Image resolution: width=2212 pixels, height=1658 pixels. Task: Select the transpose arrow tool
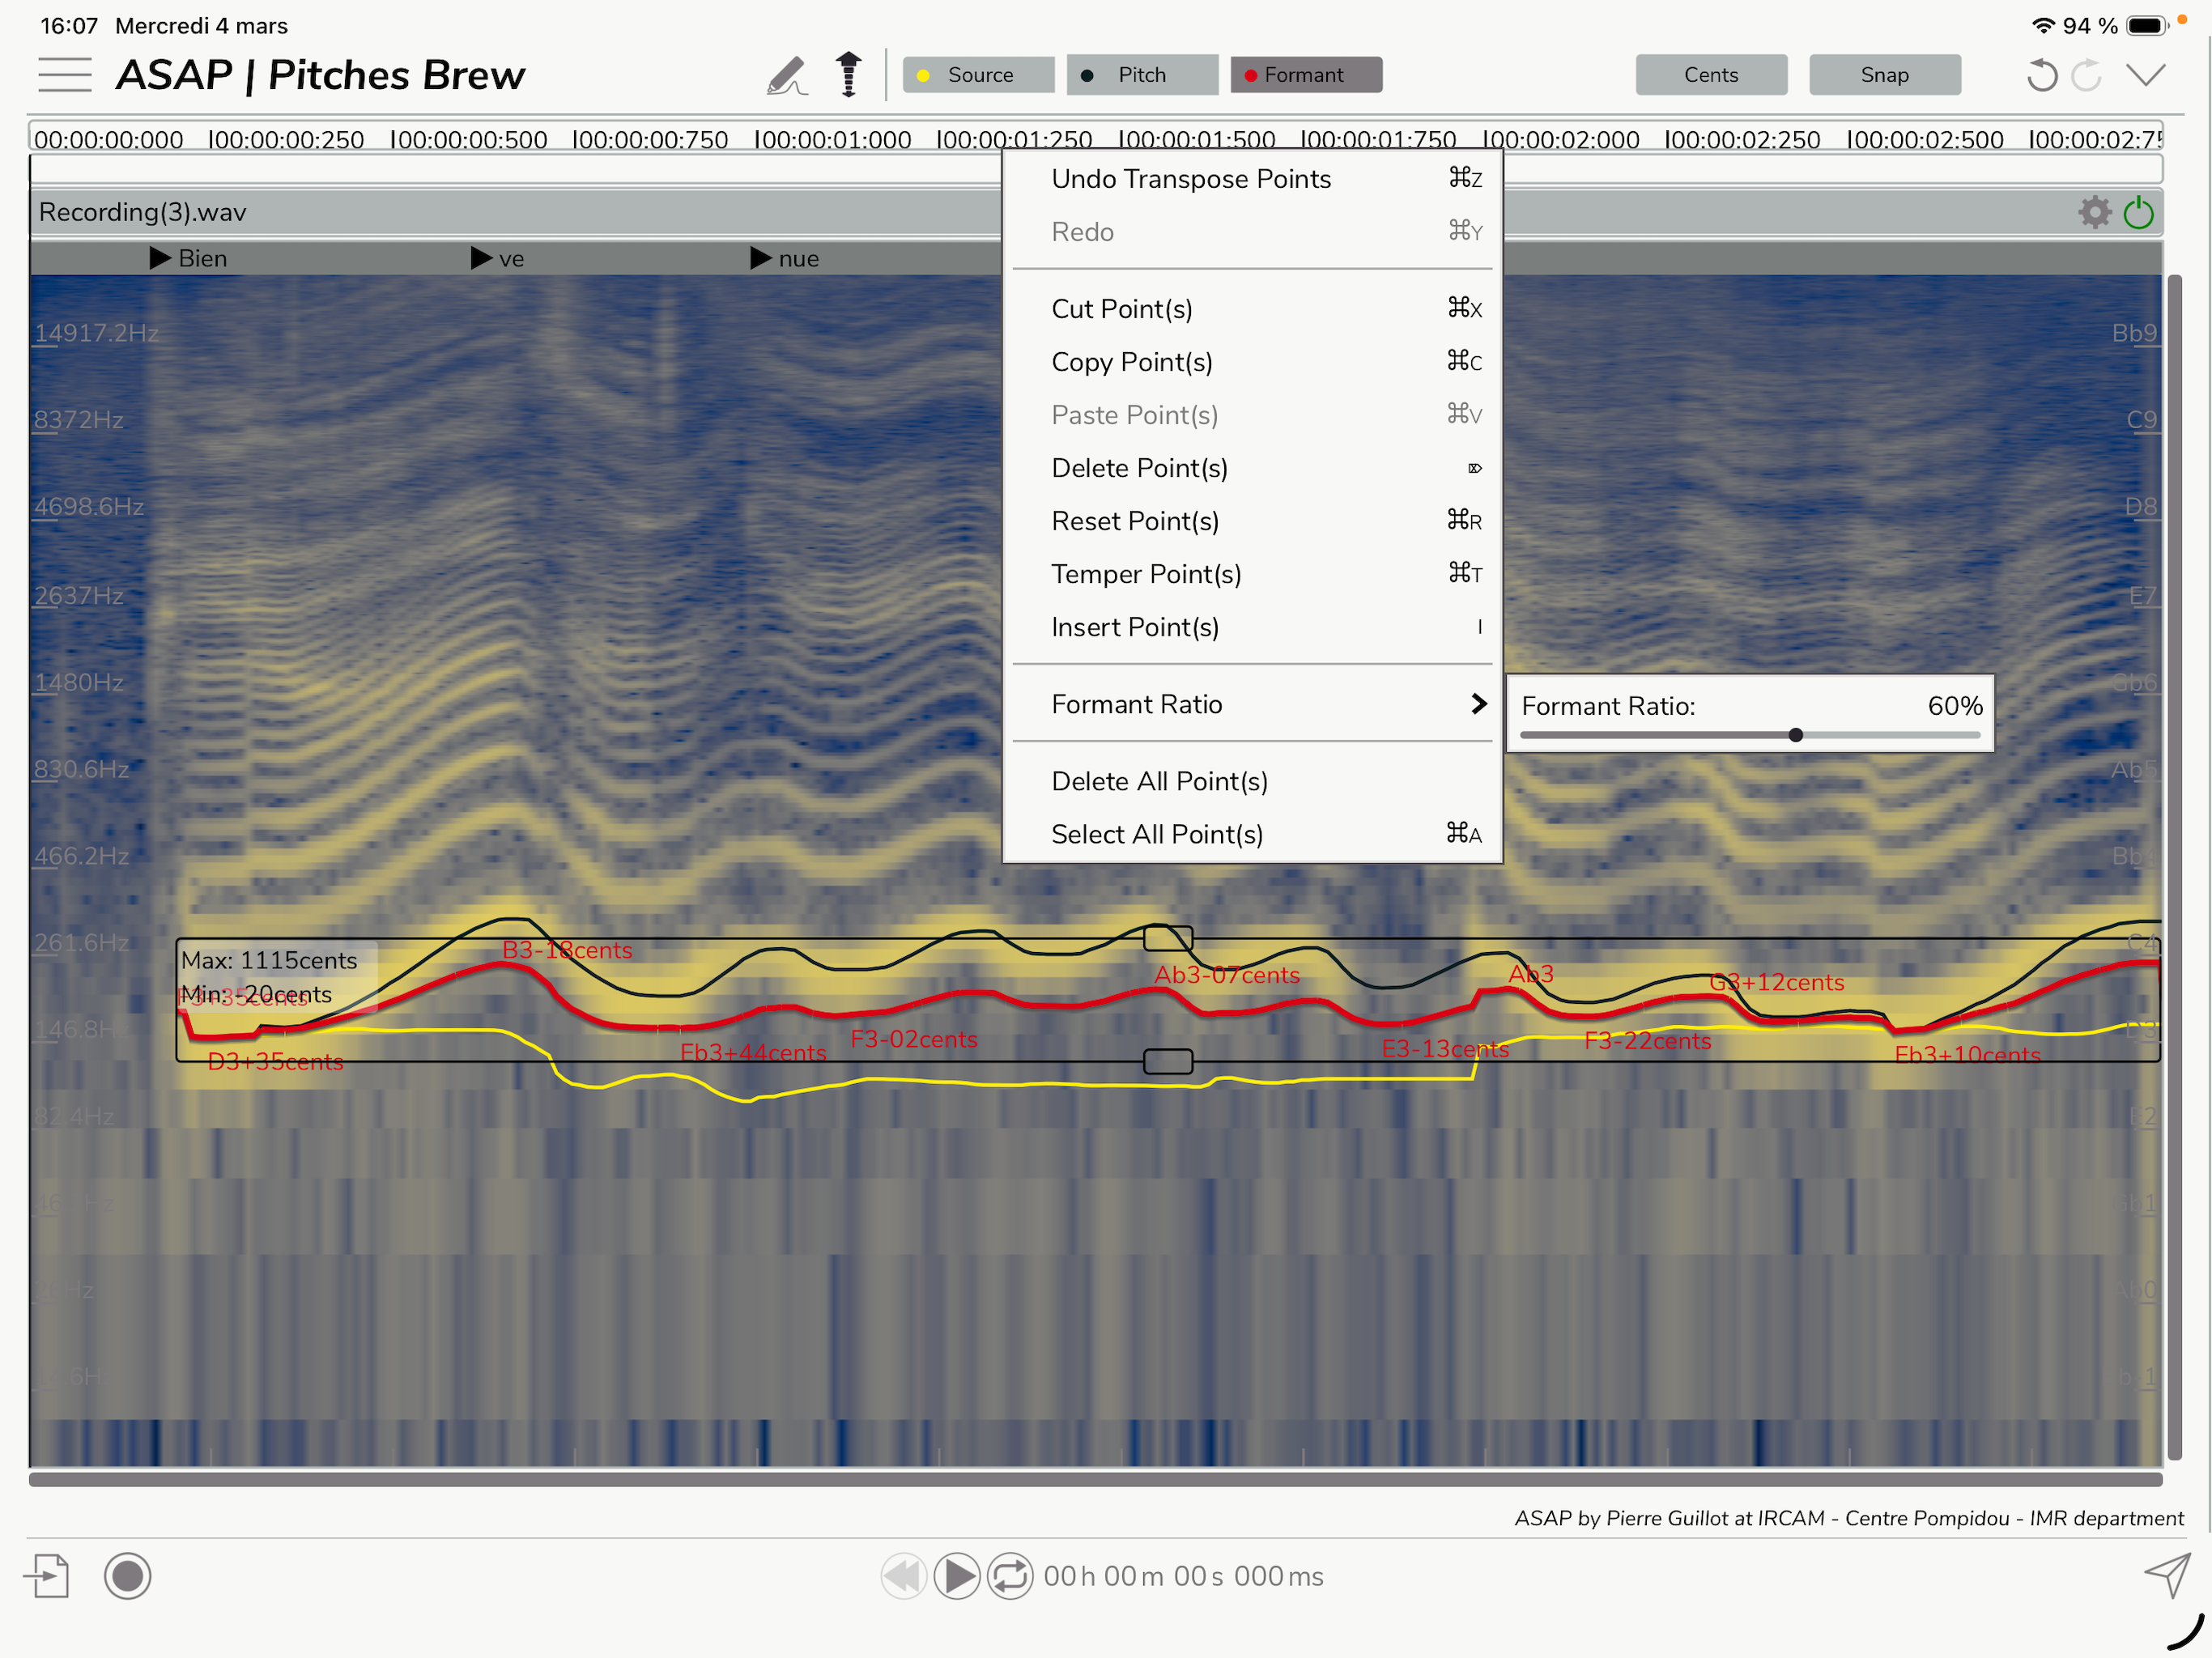(848, 75)
